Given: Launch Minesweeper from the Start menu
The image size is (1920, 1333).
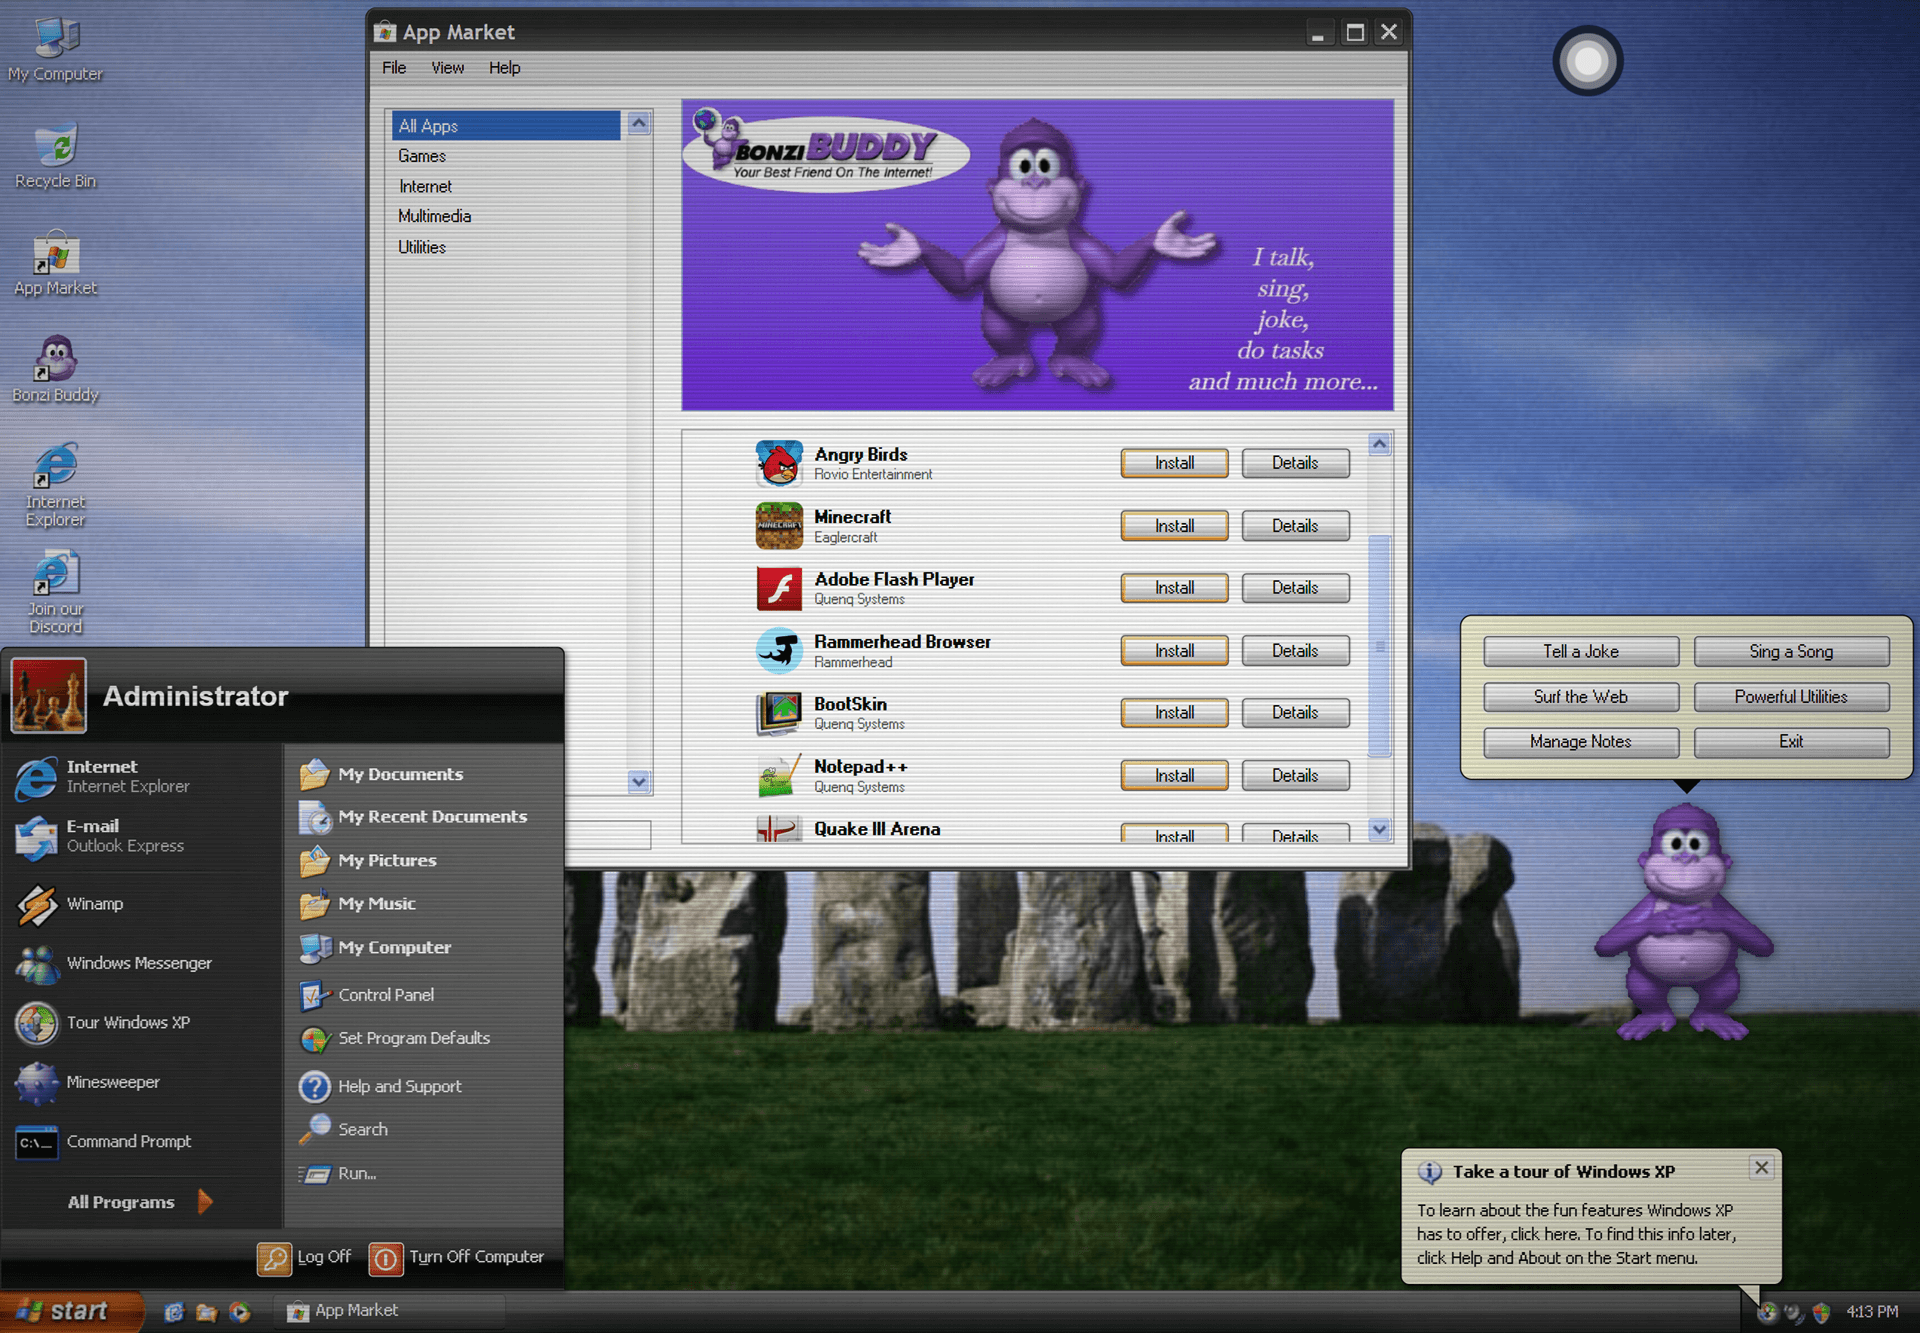Looking at the screenshot, I should 112,1082.
